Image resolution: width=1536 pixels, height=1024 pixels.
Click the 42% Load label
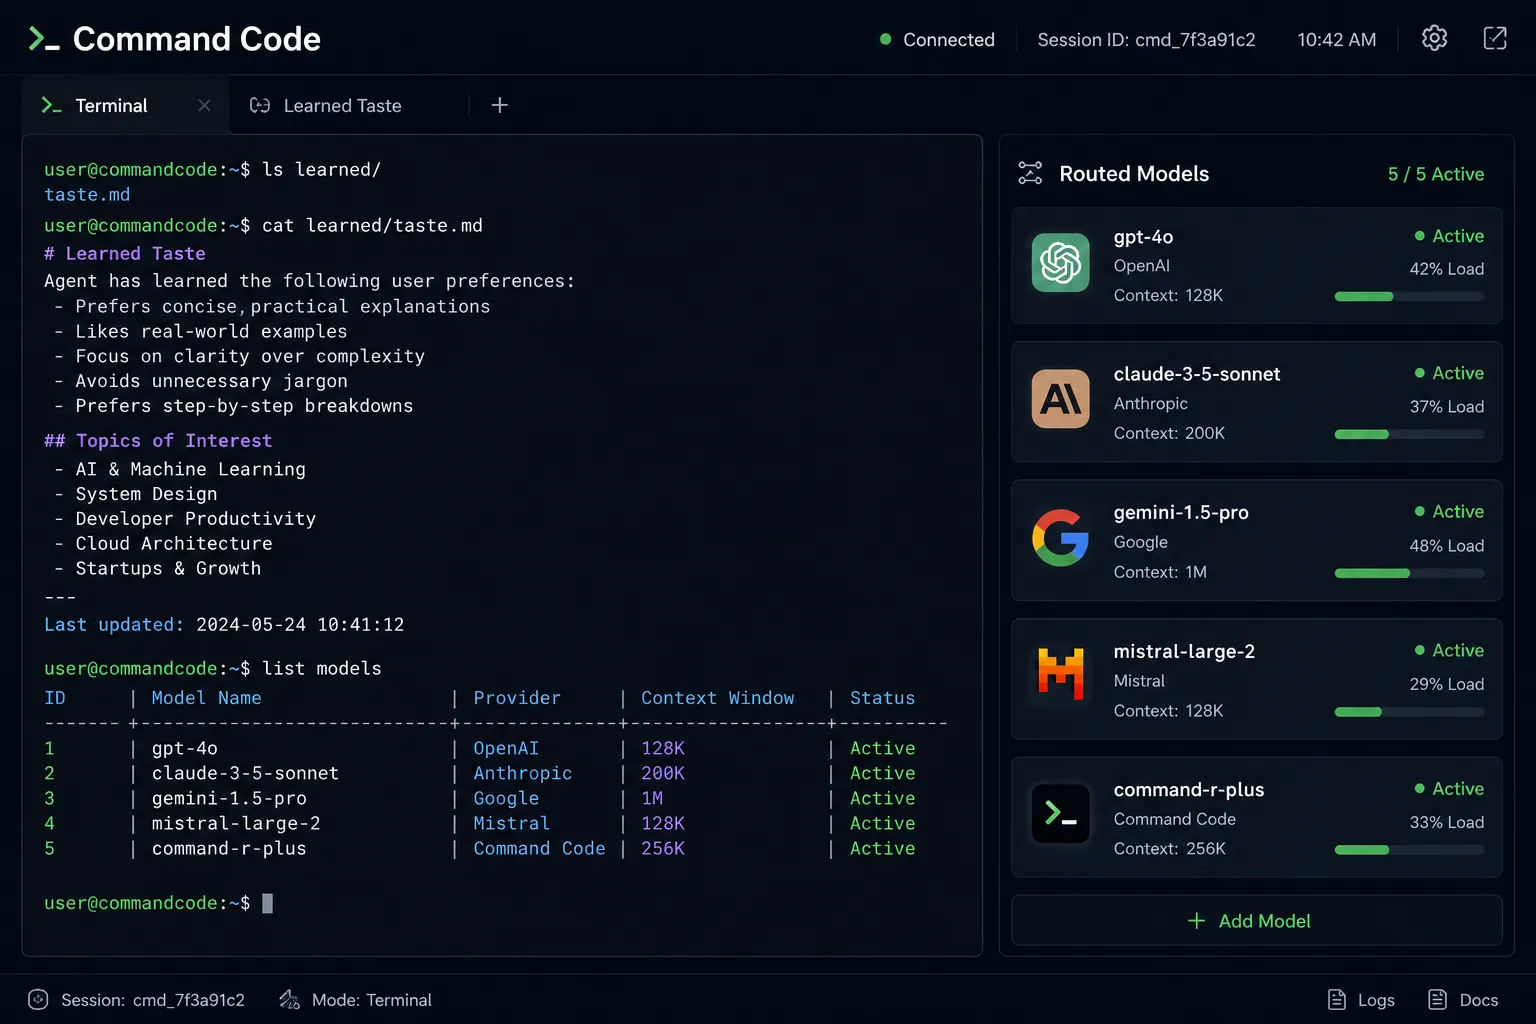(x=1447, y=269)
